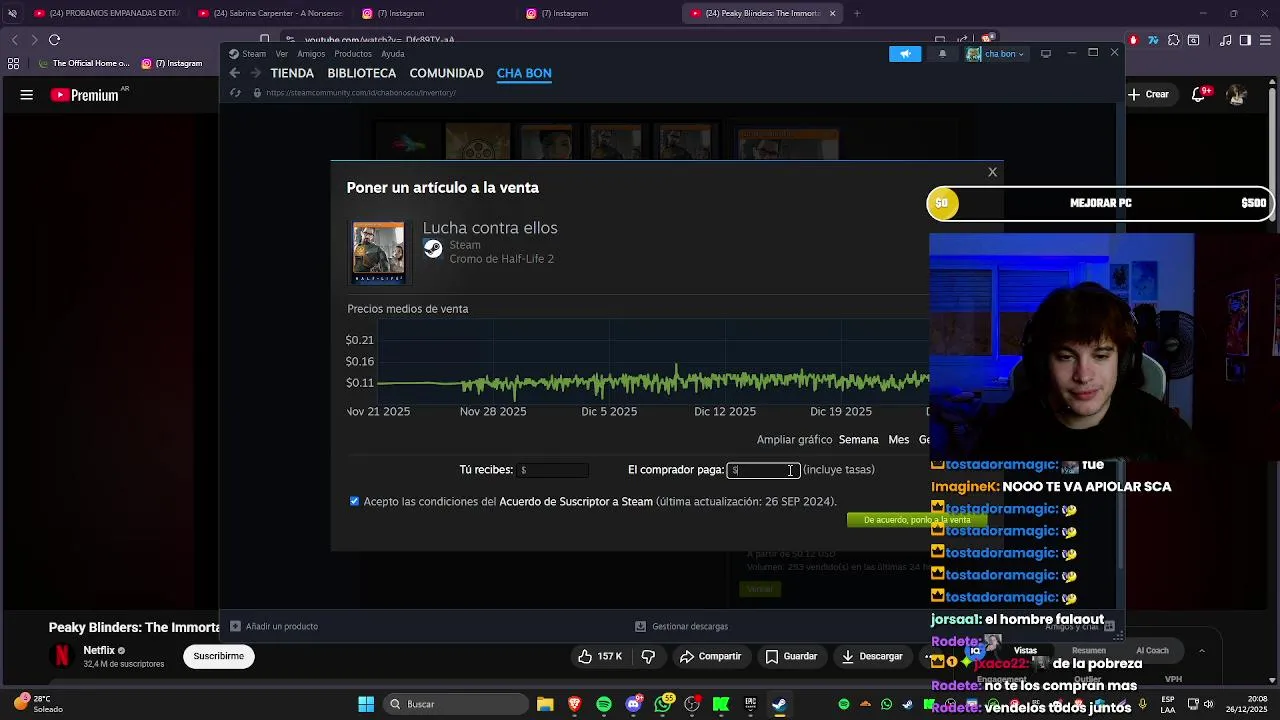The width and height of the screenshot is (1280, 720).
Task: Save video with Guardar button
Action: tap(790, 656)
